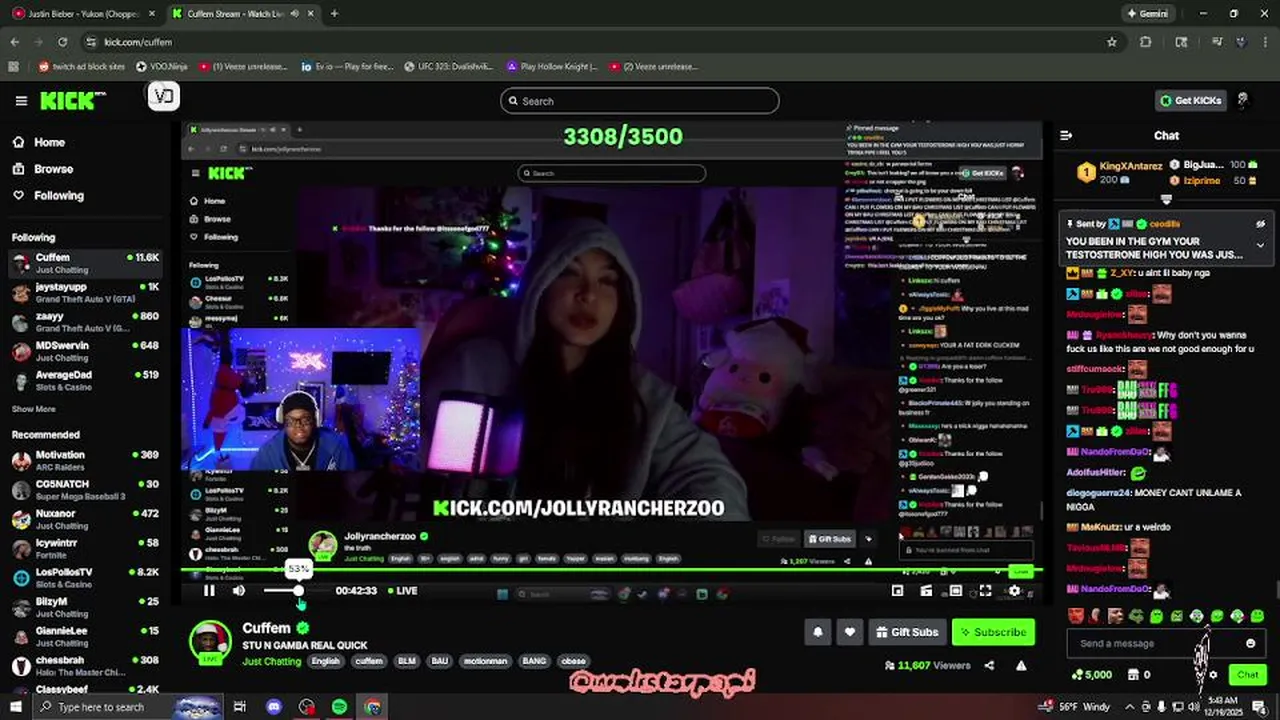
Task: Expand Show More under Following
Action: (33, 409)
